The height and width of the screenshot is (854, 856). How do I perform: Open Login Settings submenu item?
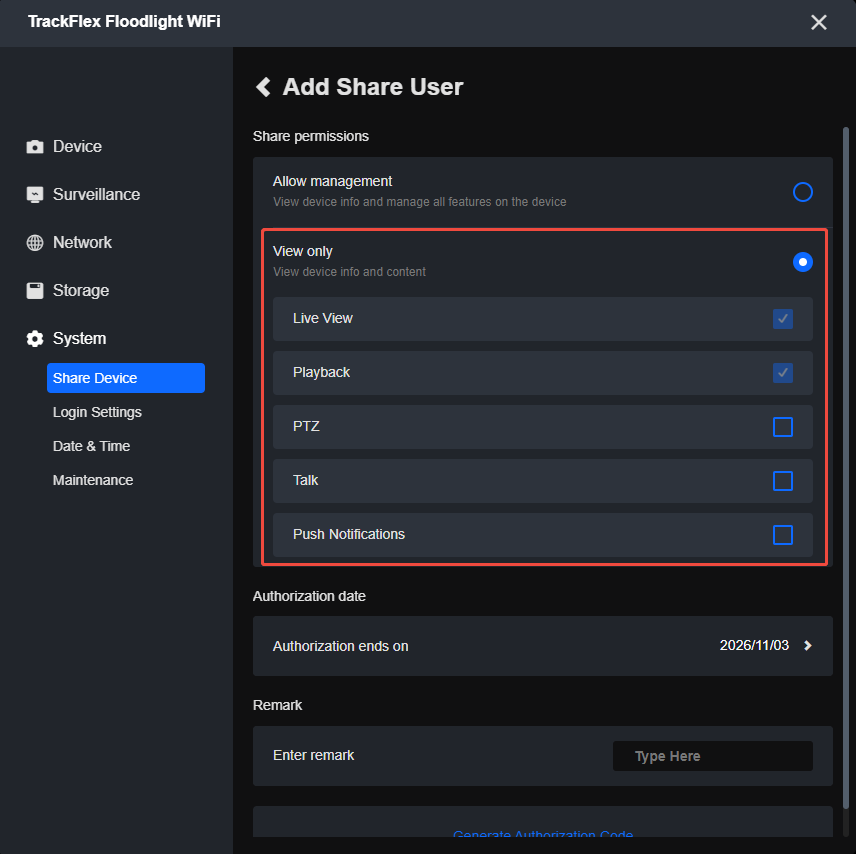point(97,412)
